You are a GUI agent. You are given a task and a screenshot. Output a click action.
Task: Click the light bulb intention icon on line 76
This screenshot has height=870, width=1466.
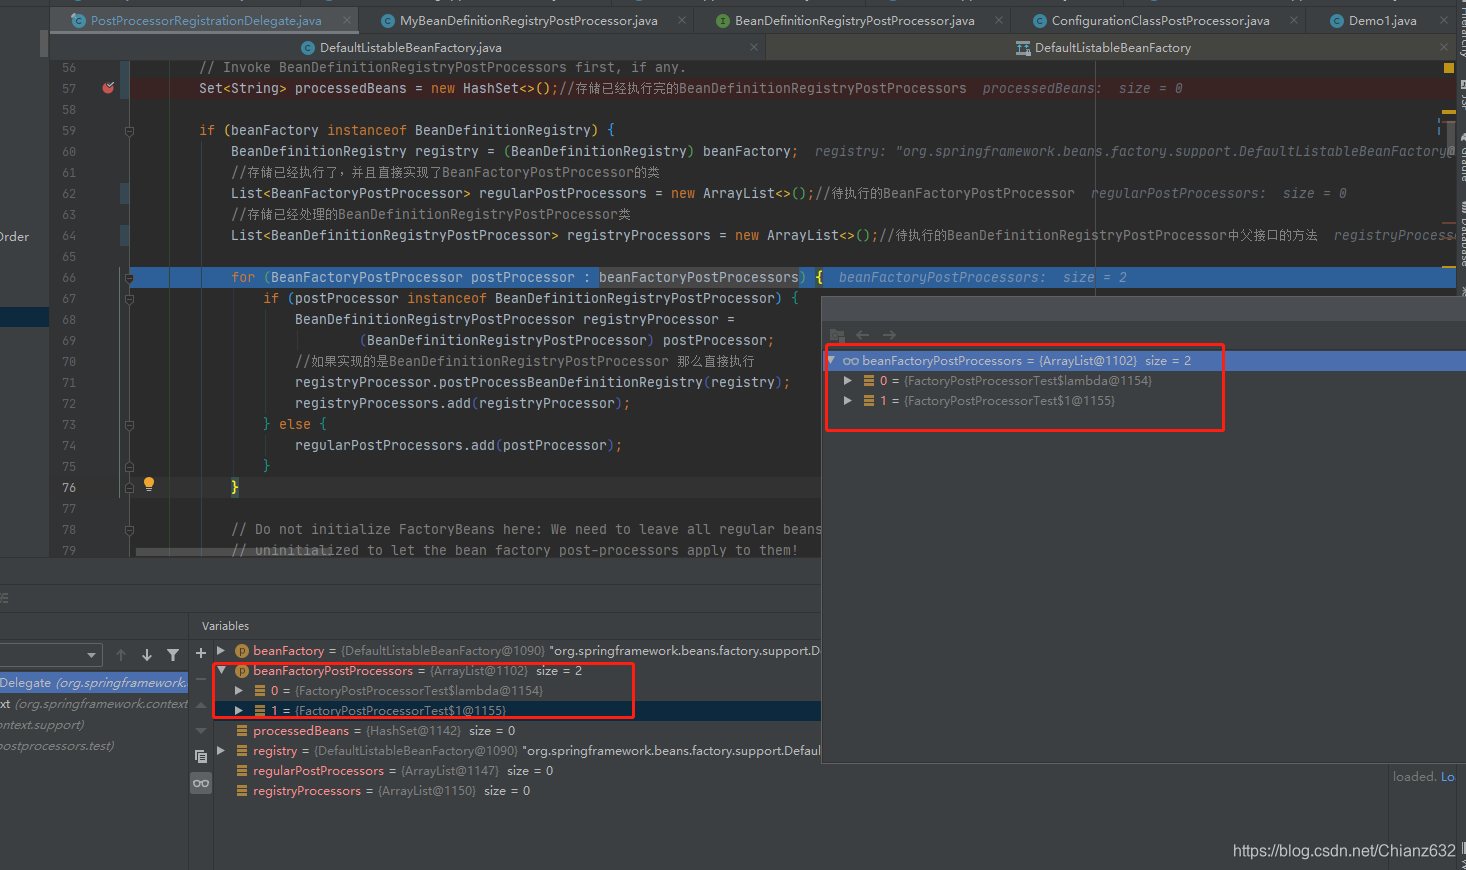coord(149,484)
